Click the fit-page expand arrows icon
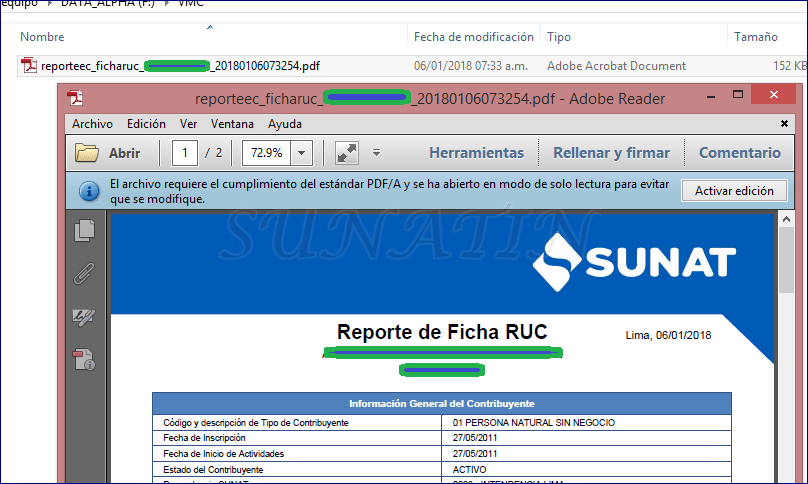The width and height of the screenshot is (808, 484). (x=347, y=153)
